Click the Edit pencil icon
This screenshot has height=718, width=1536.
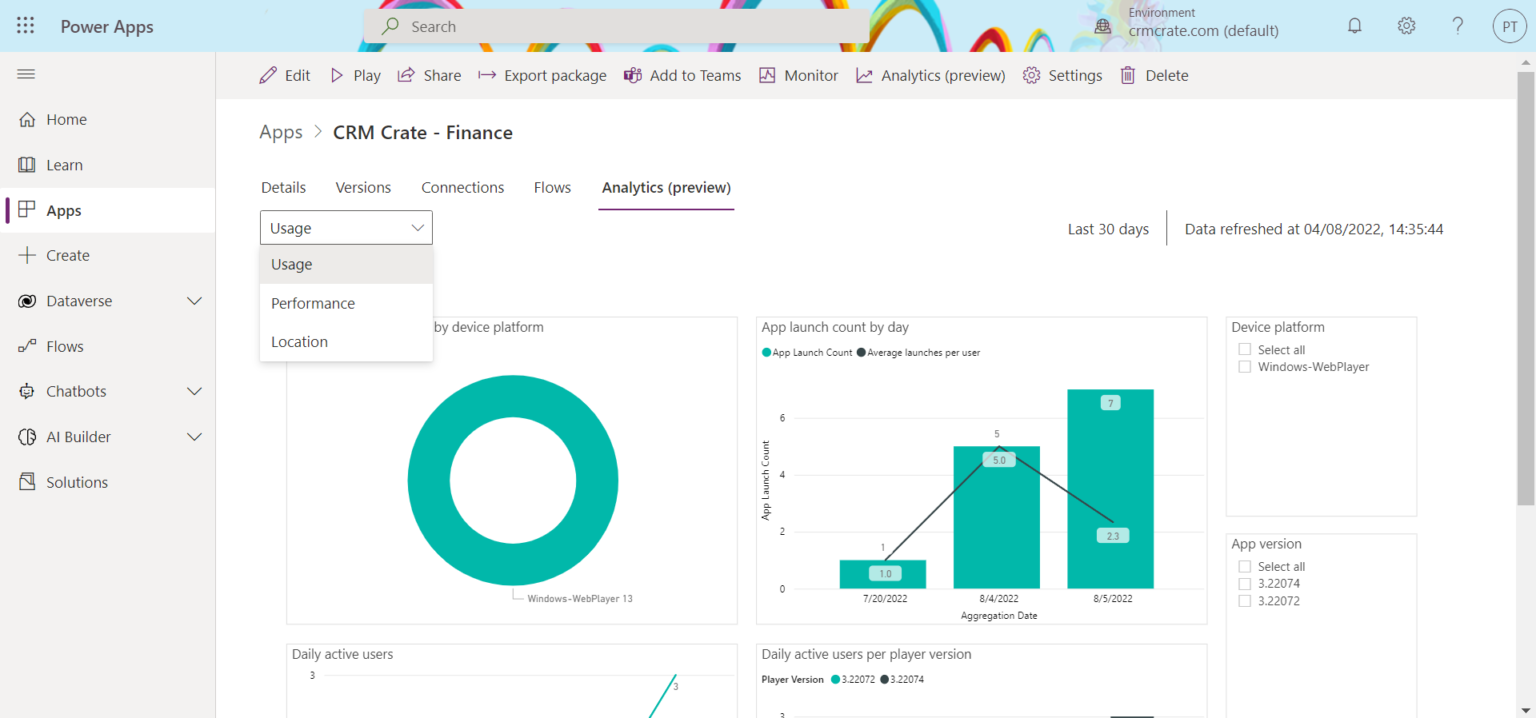pyautogui.click(x=268, y=74)
